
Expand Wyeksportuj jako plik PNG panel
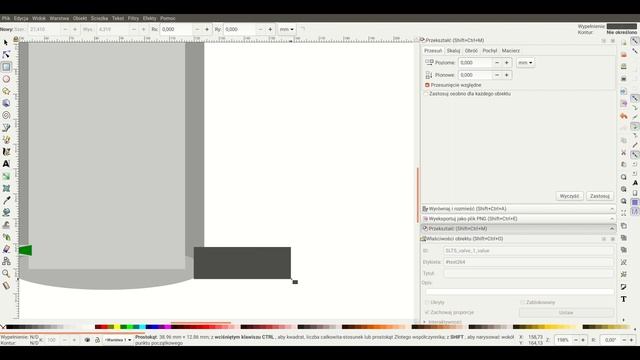pyautogui.click(x=518, y=219)
